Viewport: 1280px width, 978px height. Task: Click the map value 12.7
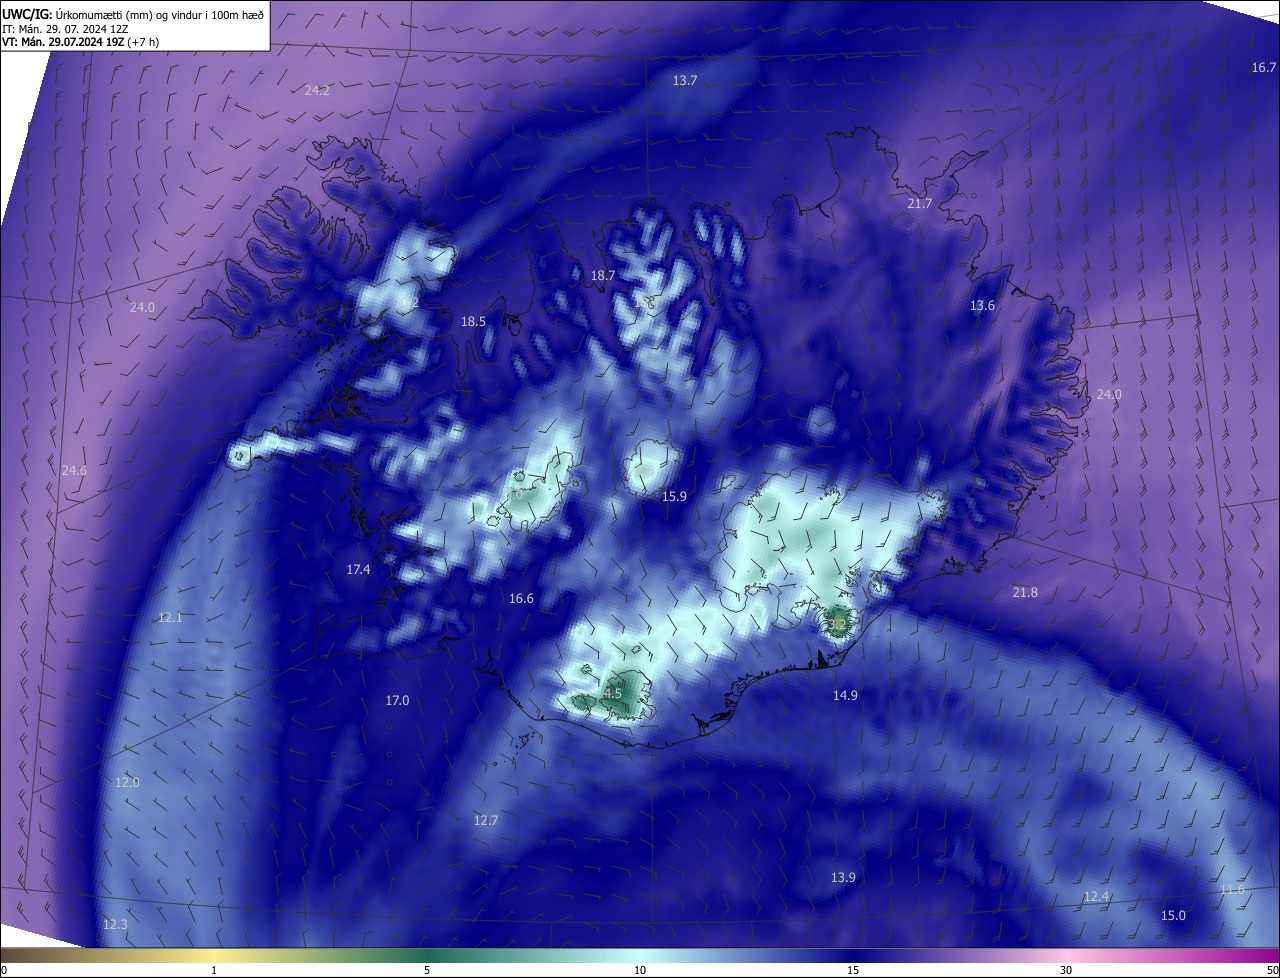pos(485,820)
